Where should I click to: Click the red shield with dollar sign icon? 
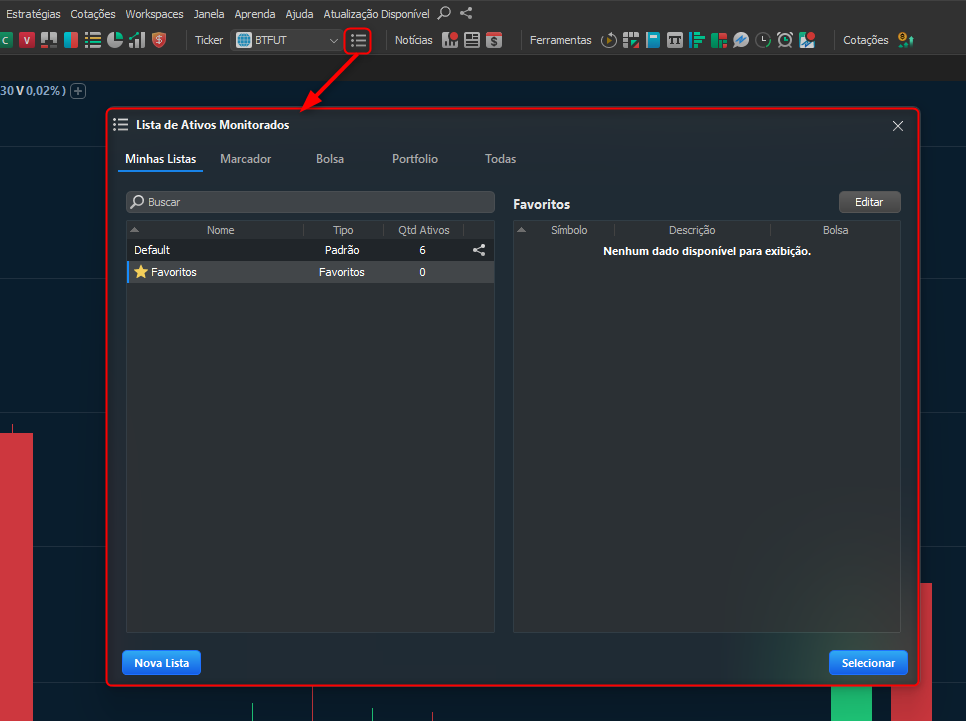(159, 41)
